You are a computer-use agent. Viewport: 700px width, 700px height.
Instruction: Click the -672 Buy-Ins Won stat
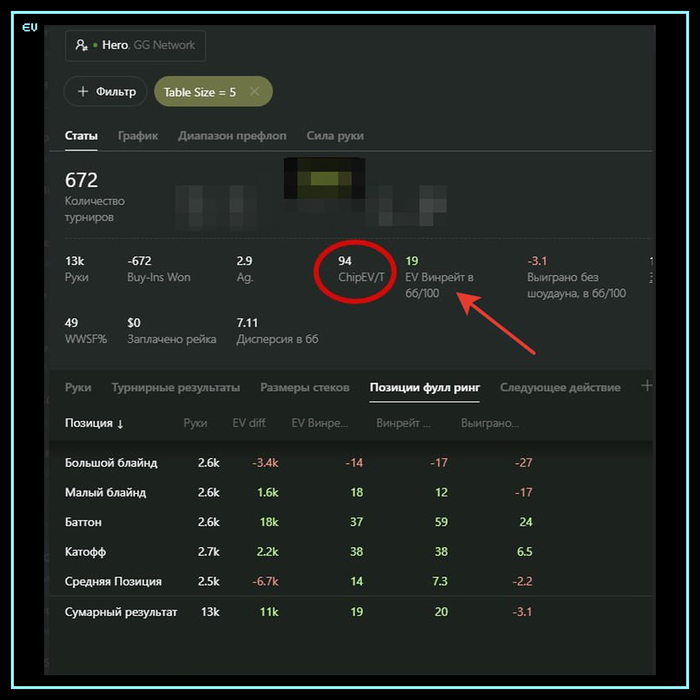[158, 269]
